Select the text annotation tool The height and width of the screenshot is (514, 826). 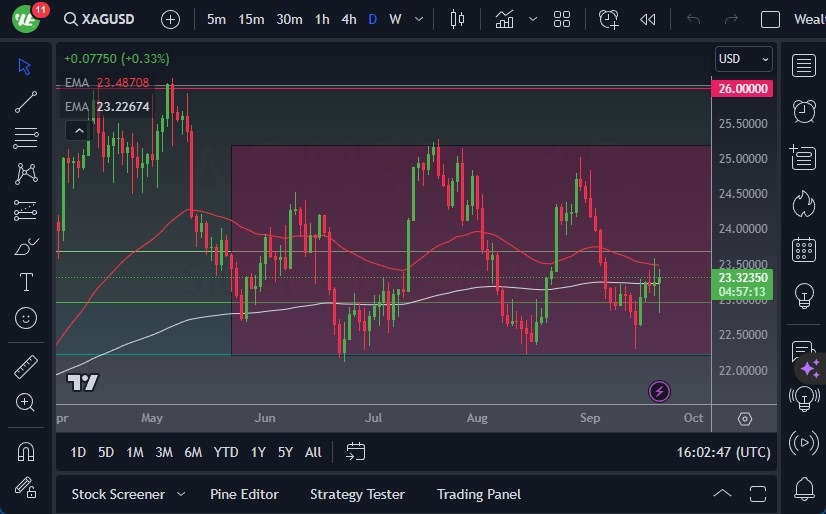(x=26, y=282)
